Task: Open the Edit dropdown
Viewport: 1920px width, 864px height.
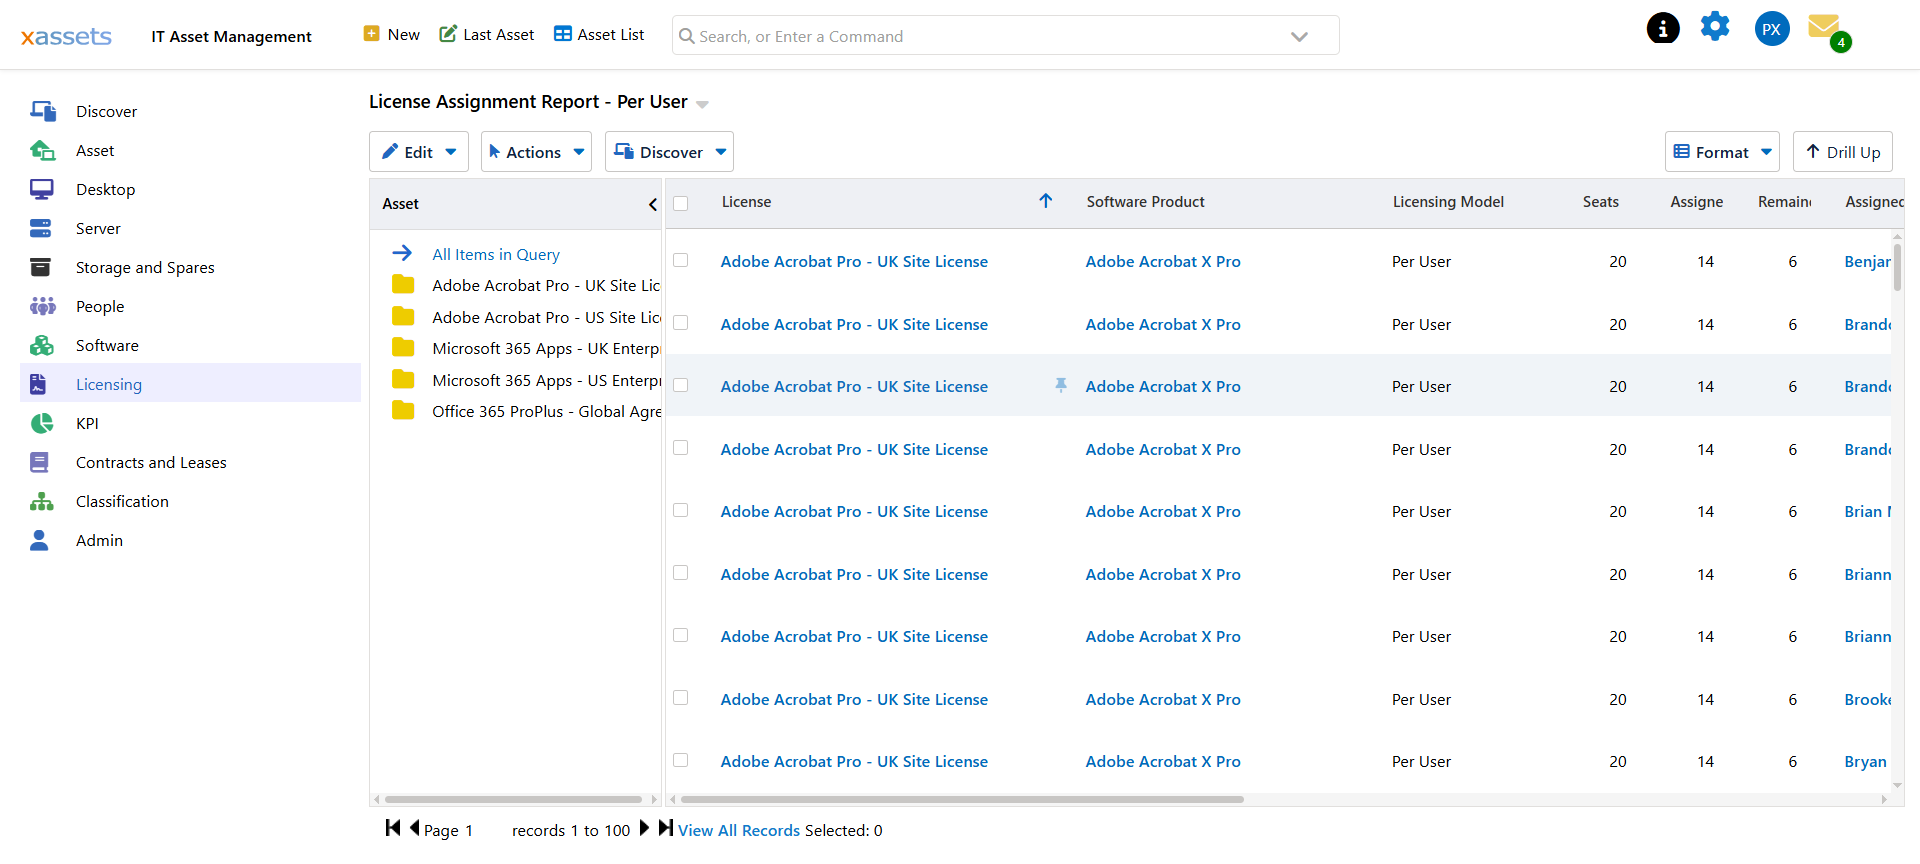Action: click(x=419, y=152)
